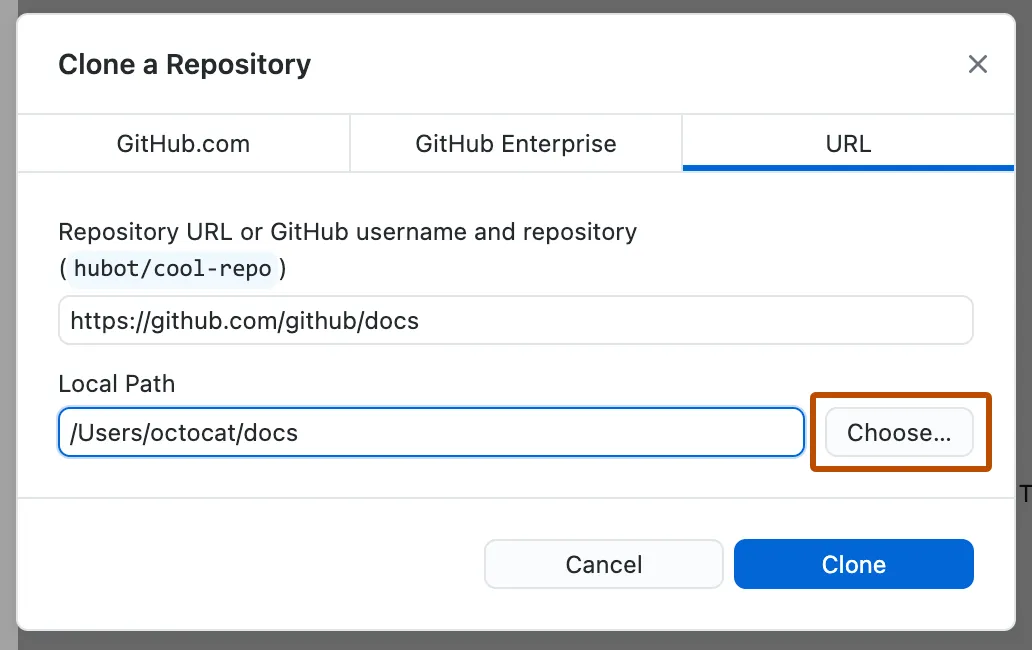1032x650 pixels.
Task: Confirm cloning the docs repository
Action: click(x=853, y=564)
